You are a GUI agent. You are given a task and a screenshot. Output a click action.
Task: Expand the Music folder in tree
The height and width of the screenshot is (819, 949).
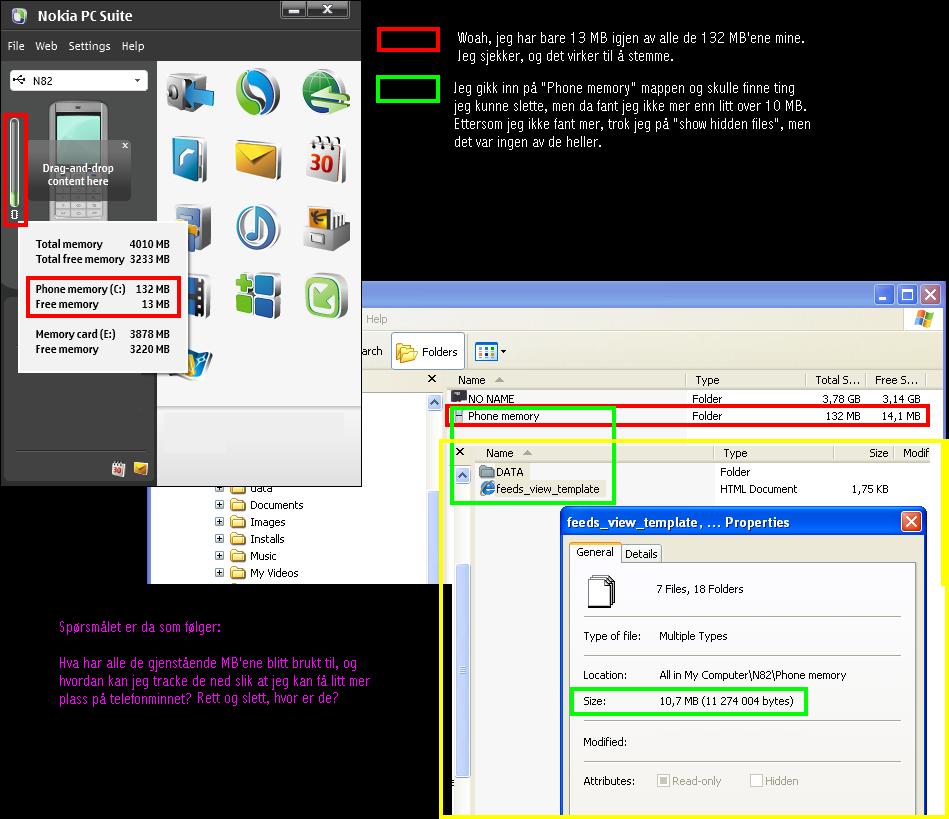click(x=219, y=556)
